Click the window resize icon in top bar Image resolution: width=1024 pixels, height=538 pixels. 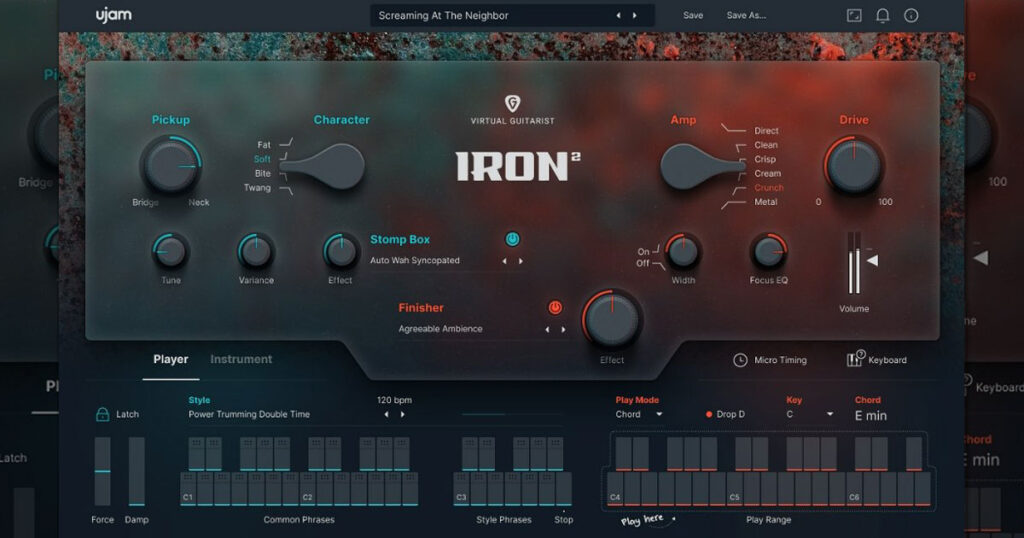pos(854,16)
